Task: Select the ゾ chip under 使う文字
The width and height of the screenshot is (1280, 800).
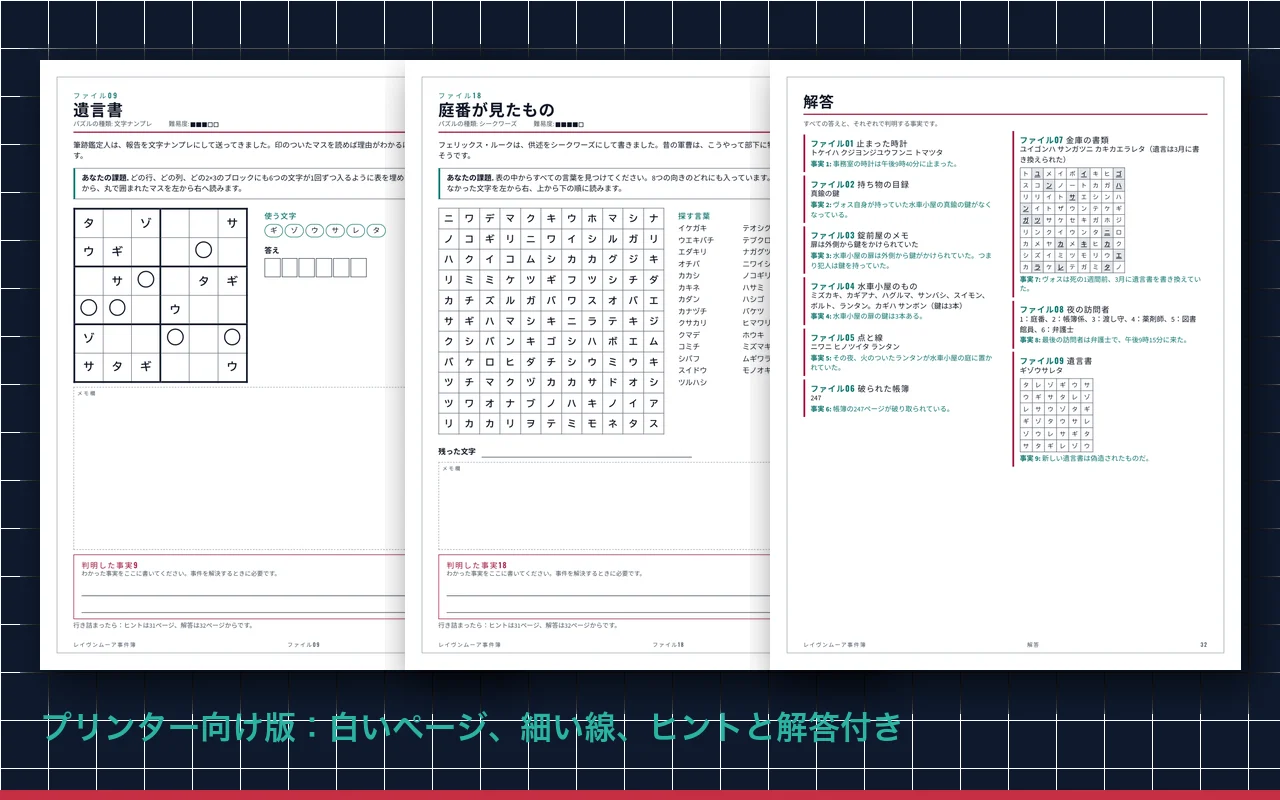Action: pos(294,230)
